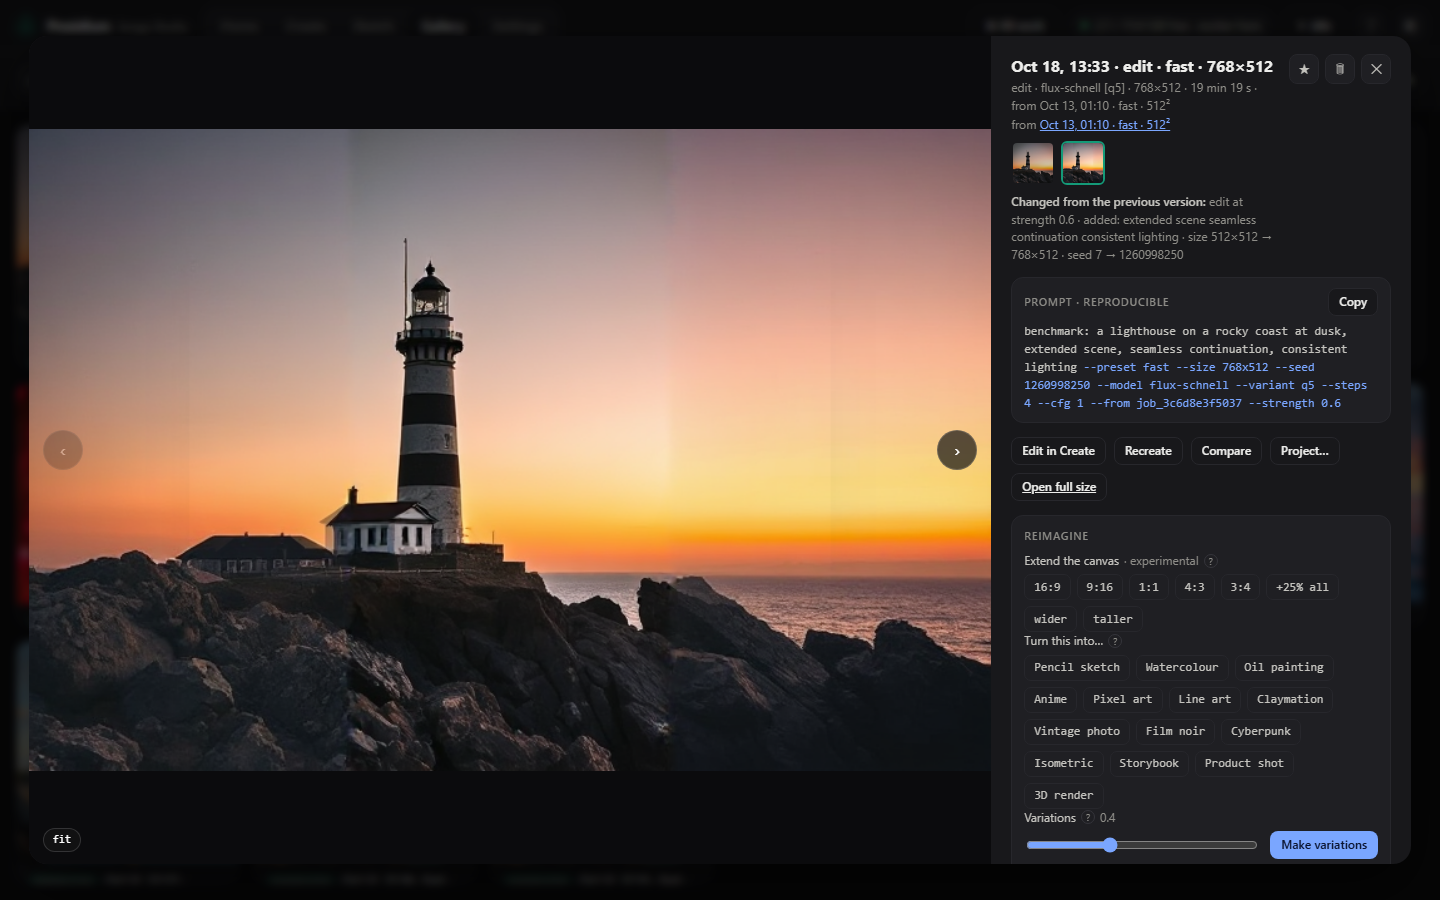Screen dimensions: 1440x900
Task: Copy the prompt text
Action: point(1353,302)
